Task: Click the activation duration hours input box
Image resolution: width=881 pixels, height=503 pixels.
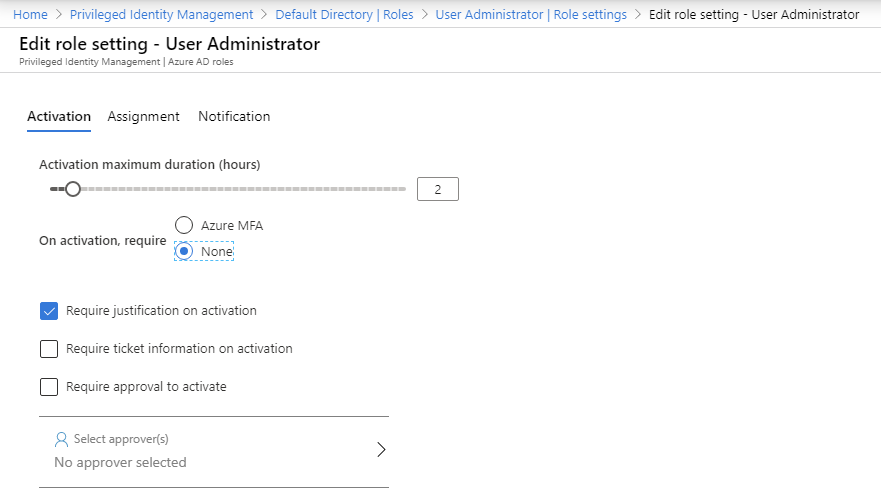Action: (438, 189)
